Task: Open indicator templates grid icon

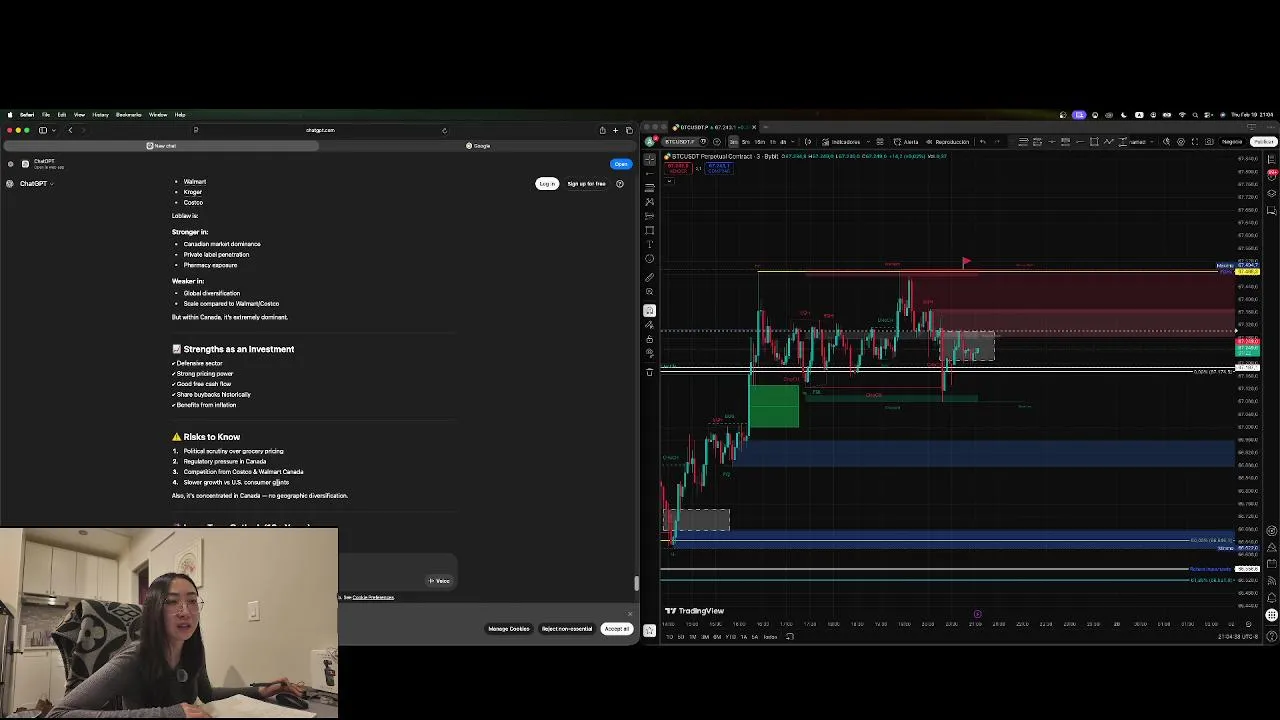Action: (880, 142)
